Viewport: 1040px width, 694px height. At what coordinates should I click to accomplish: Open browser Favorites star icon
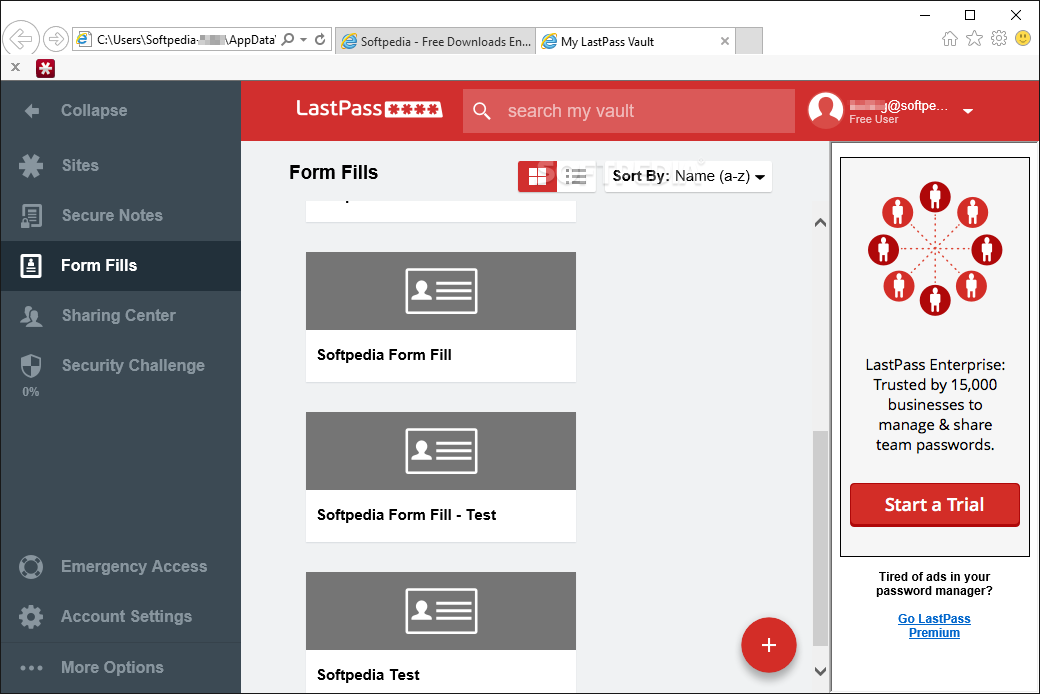pos(974,38)
